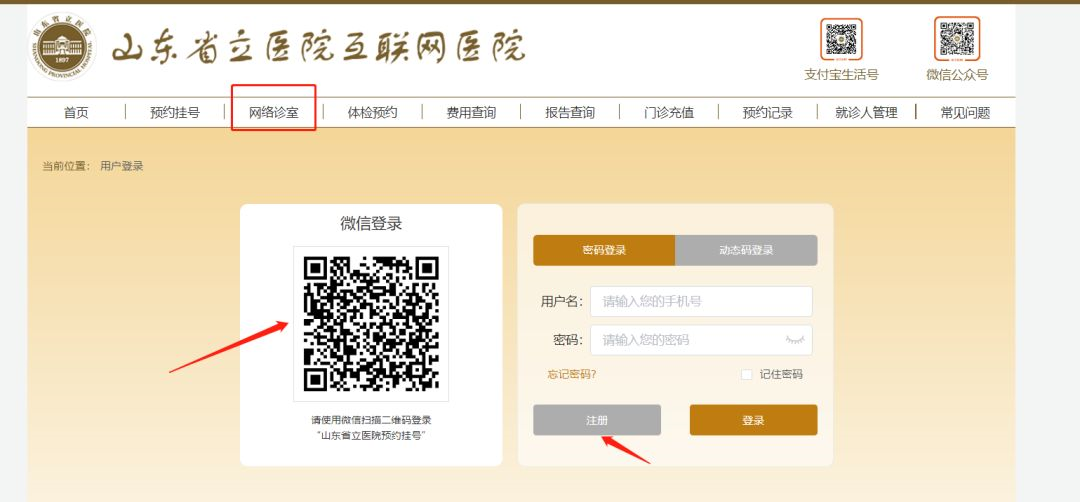
Task: Open 就诊人管理 menu item
Action: coord(866,113)
